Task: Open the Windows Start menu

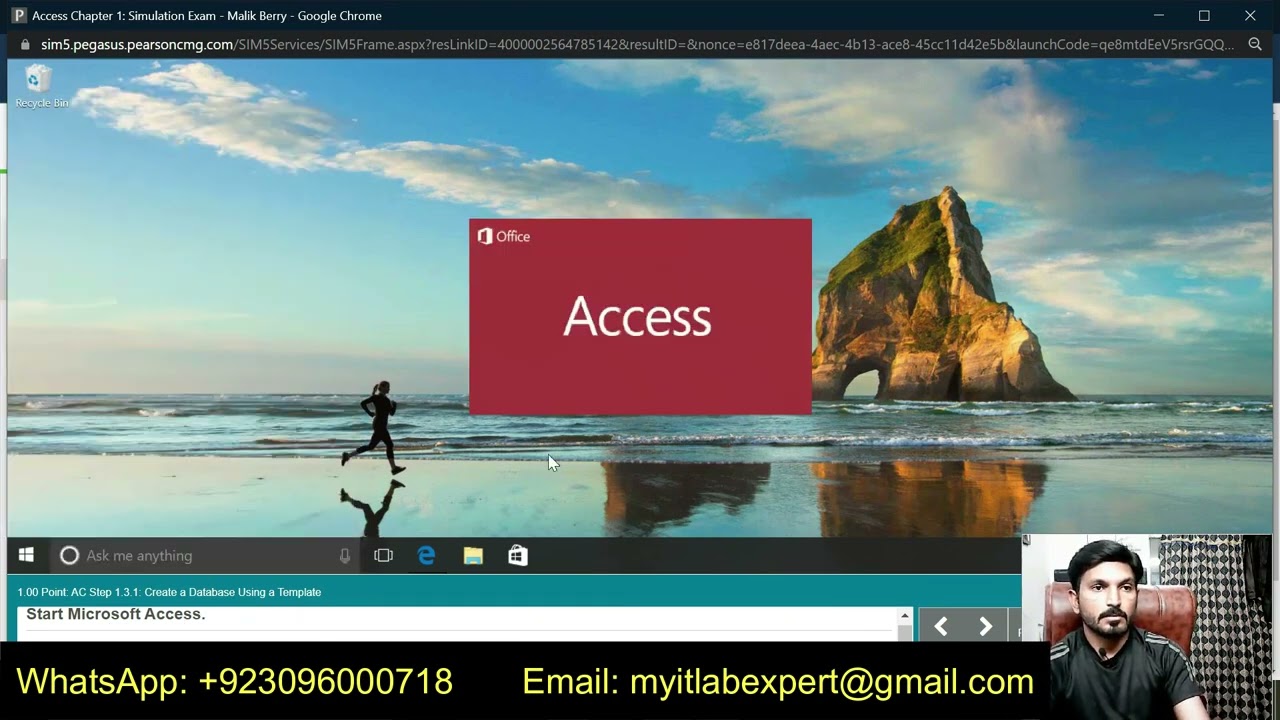Action: pos(27,555)
